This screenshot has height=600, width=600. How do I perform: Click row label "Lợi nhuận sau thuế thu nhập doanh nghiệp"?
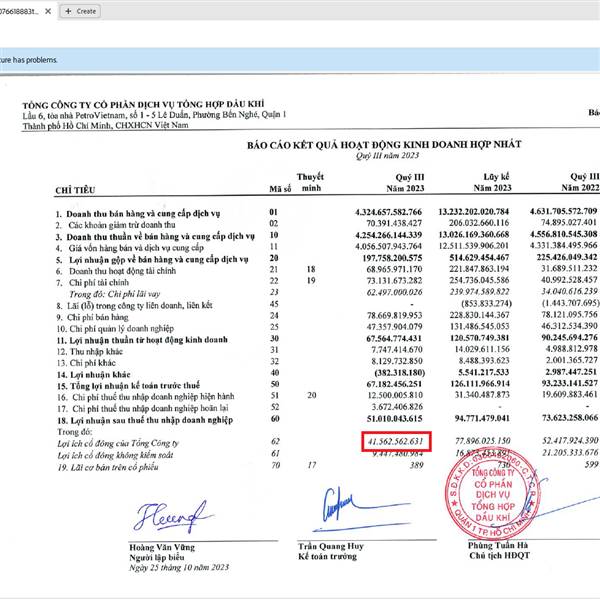pos(152,420)
